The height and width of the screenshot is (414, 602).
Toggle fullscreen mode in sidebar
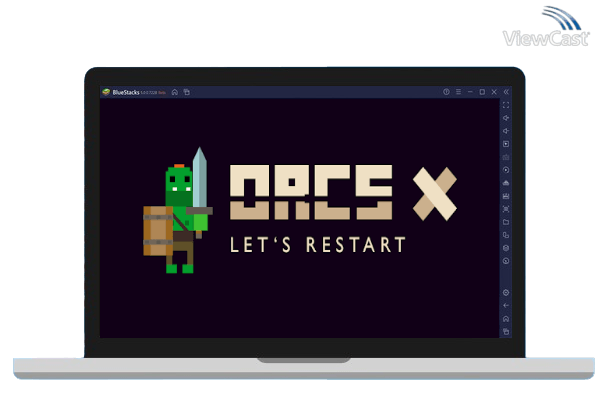(506, 105)
